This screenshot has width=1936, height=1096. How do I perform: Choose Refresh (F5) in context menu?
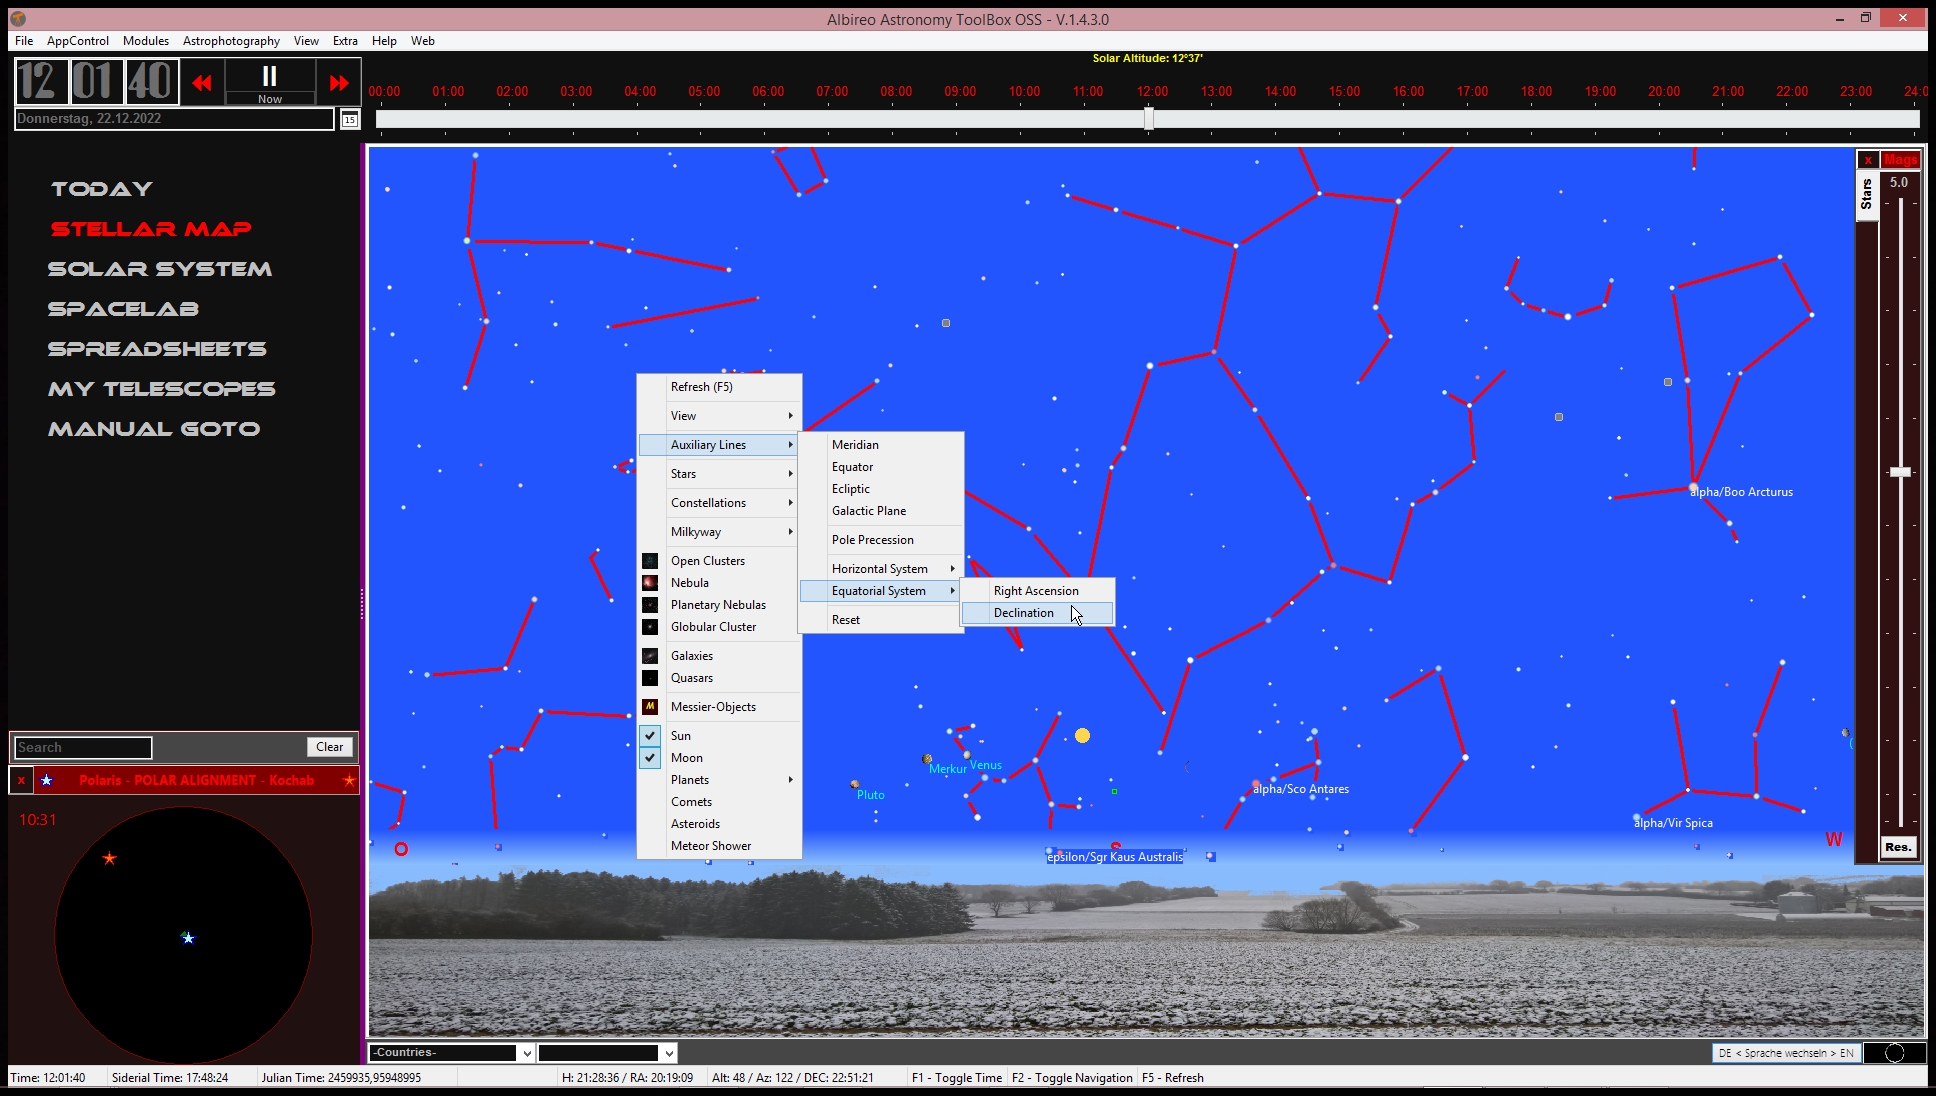(x=720, y=387)
